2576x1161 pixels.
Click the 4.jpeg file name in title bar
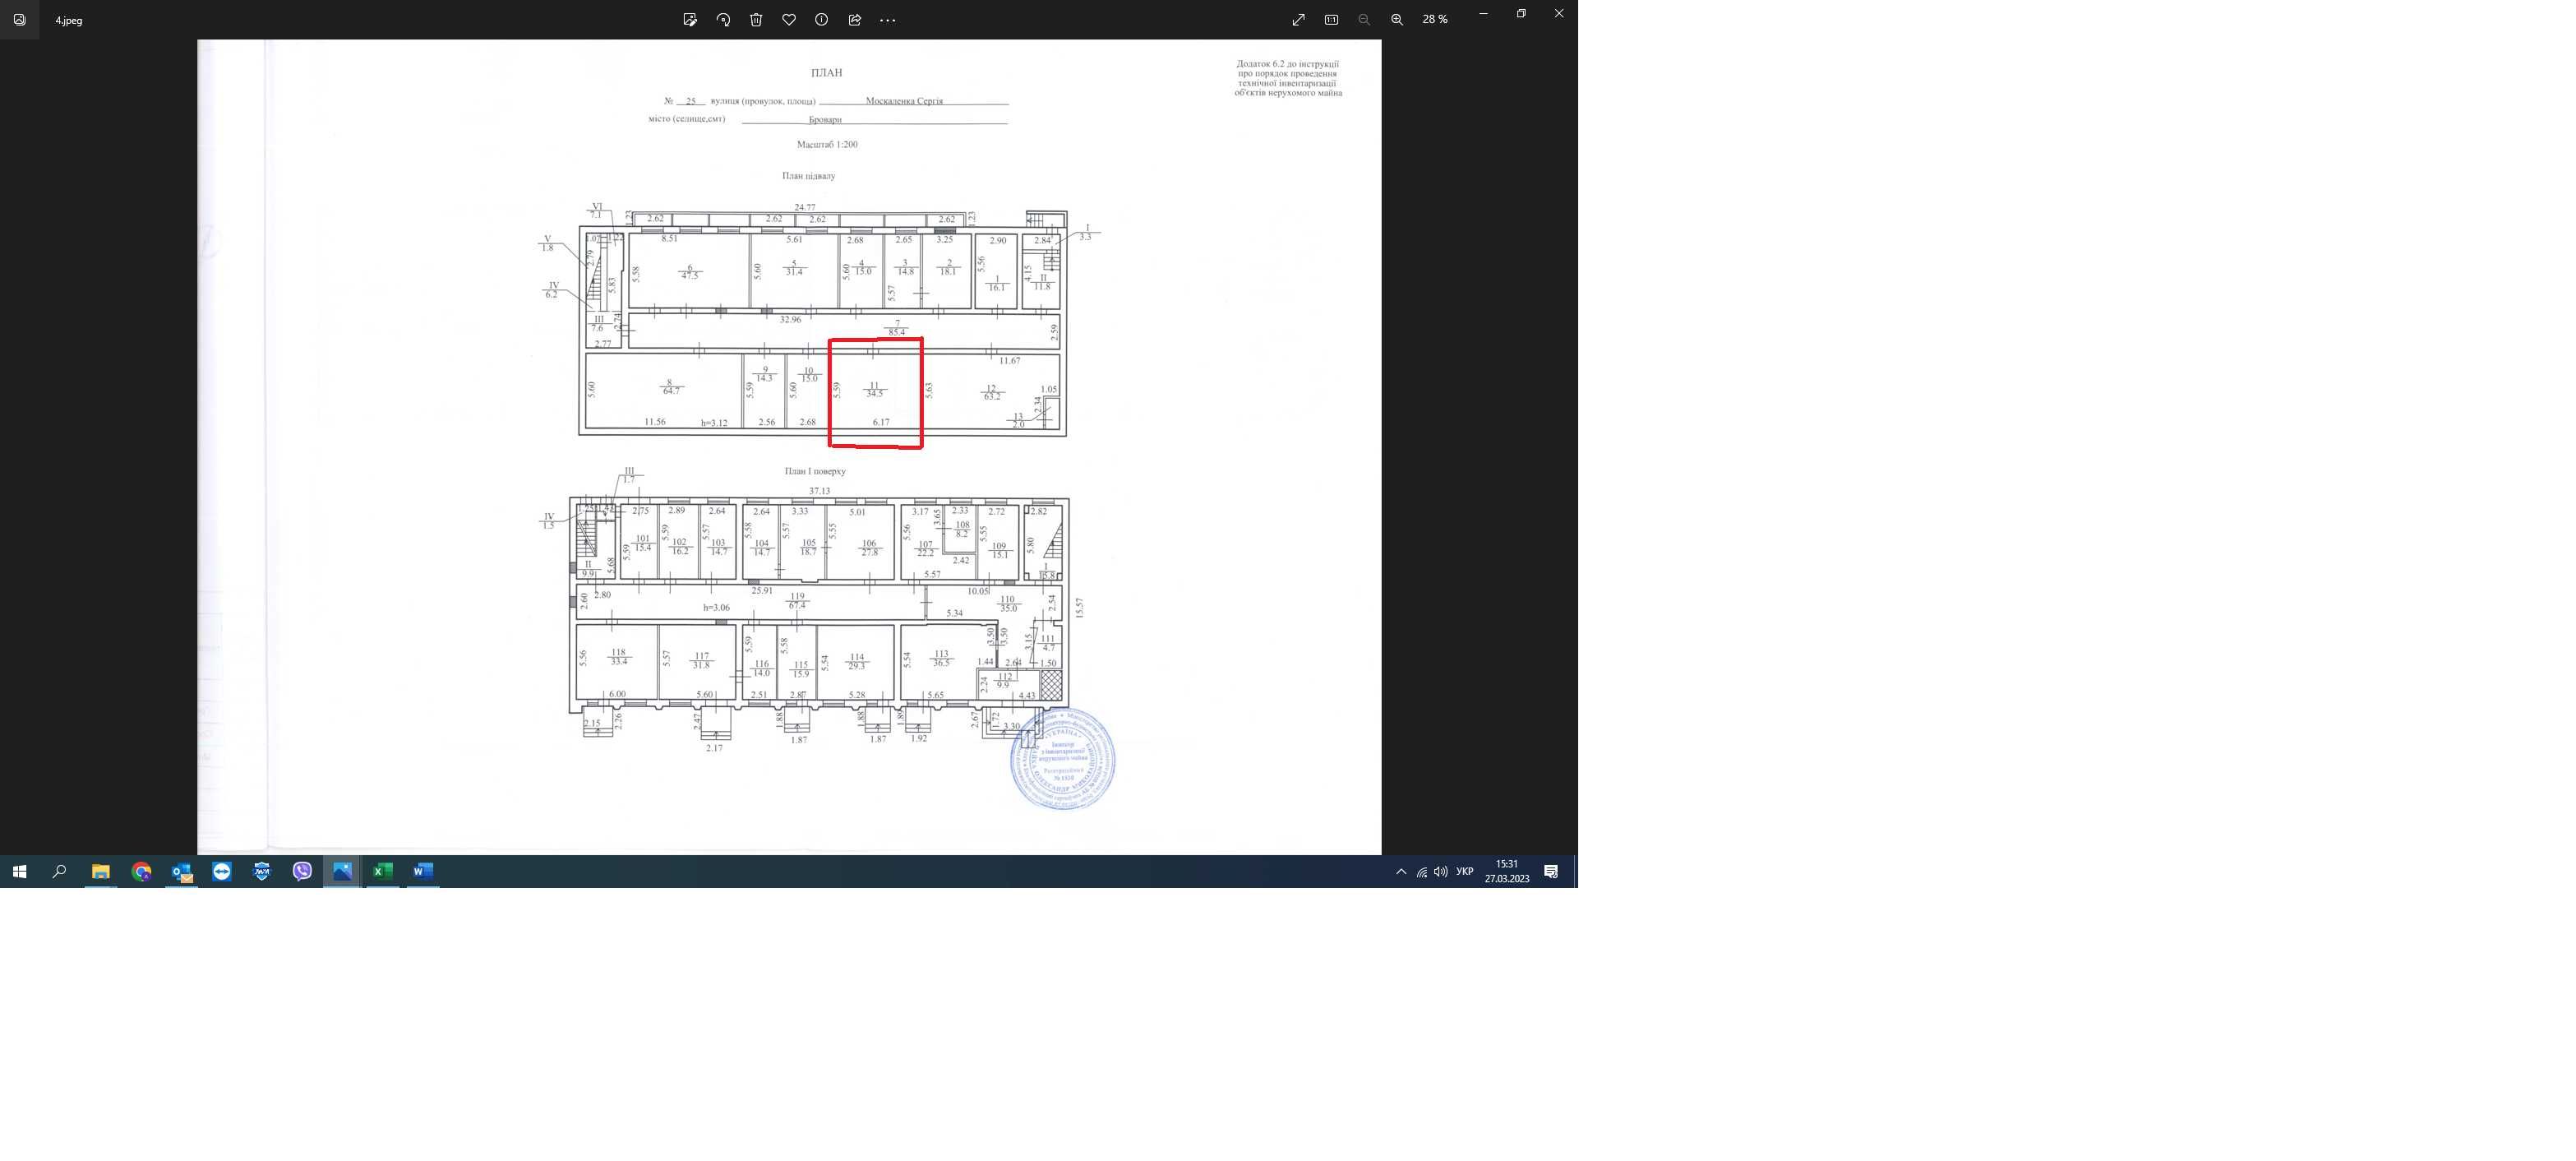tap(69, 20)
